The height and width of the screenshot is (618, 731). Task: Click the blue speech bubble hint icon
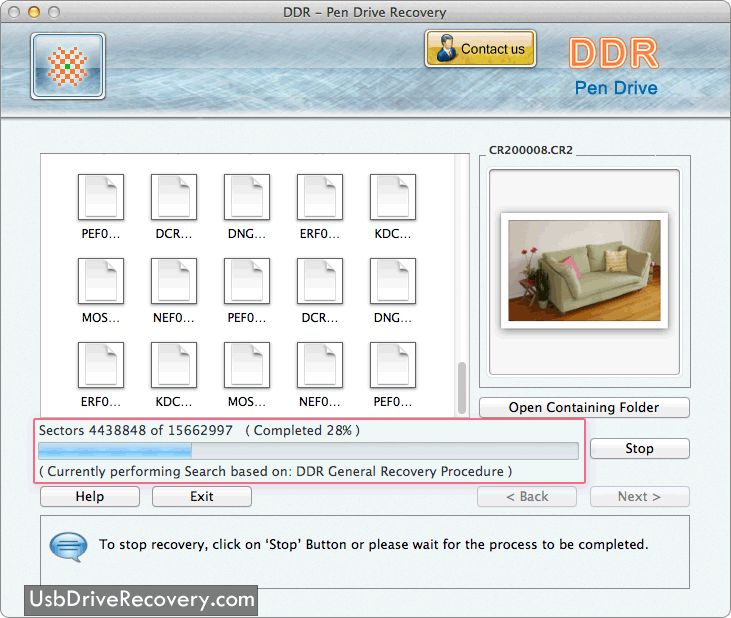[69, 547]
